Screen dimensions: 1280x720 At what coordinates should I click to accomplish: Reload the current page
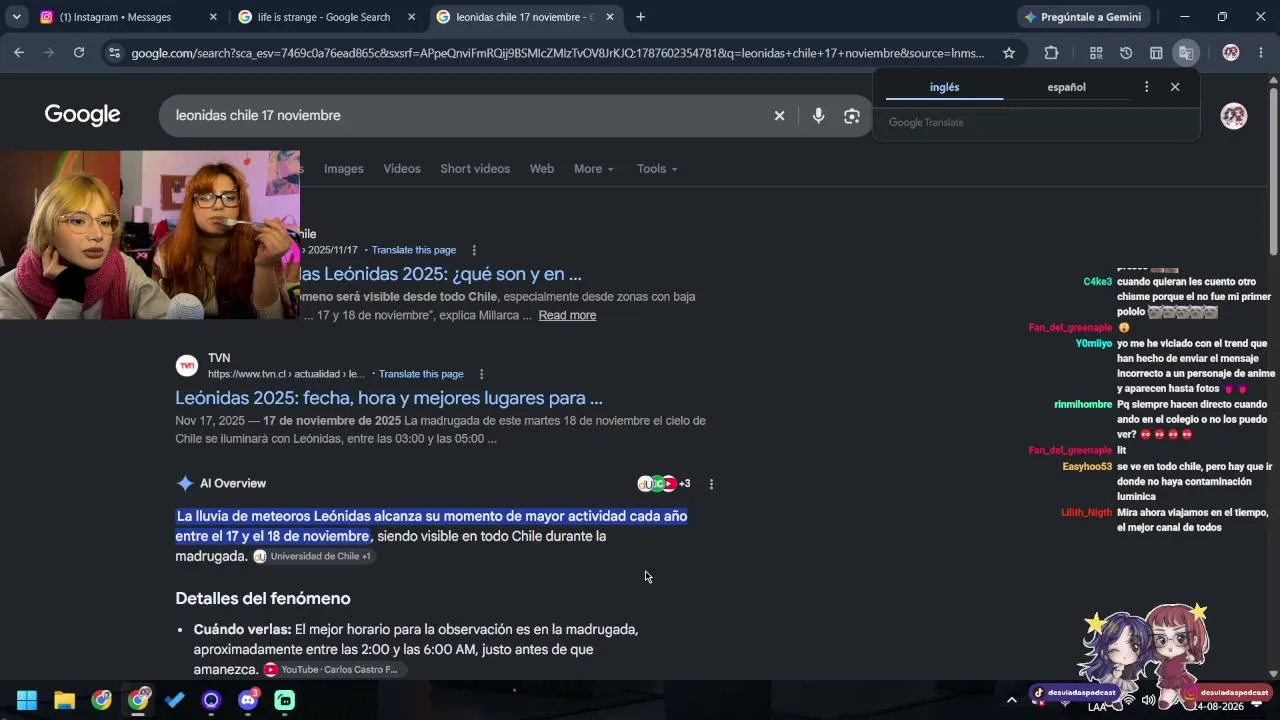click(x=79, y=53)
